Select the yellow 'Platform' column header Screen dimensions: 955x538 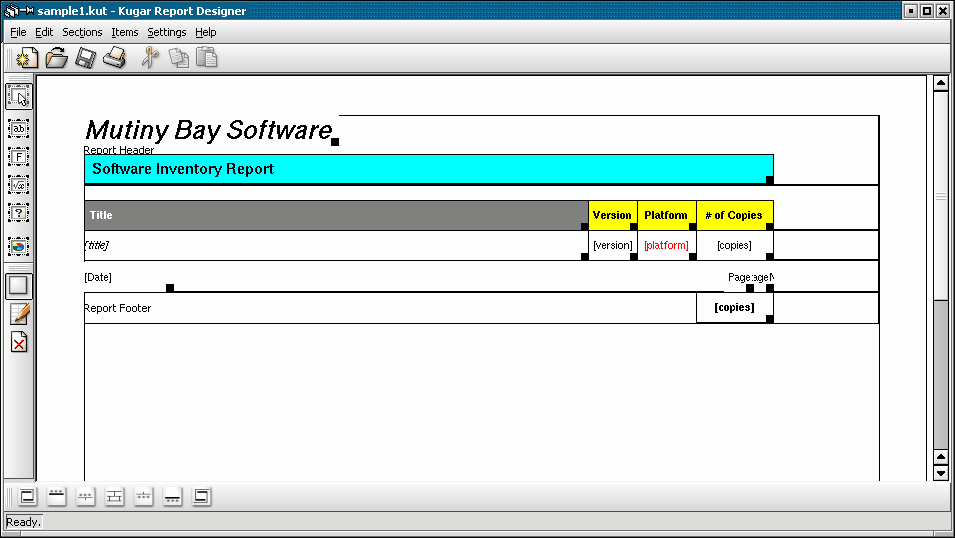tap(667, 215)
